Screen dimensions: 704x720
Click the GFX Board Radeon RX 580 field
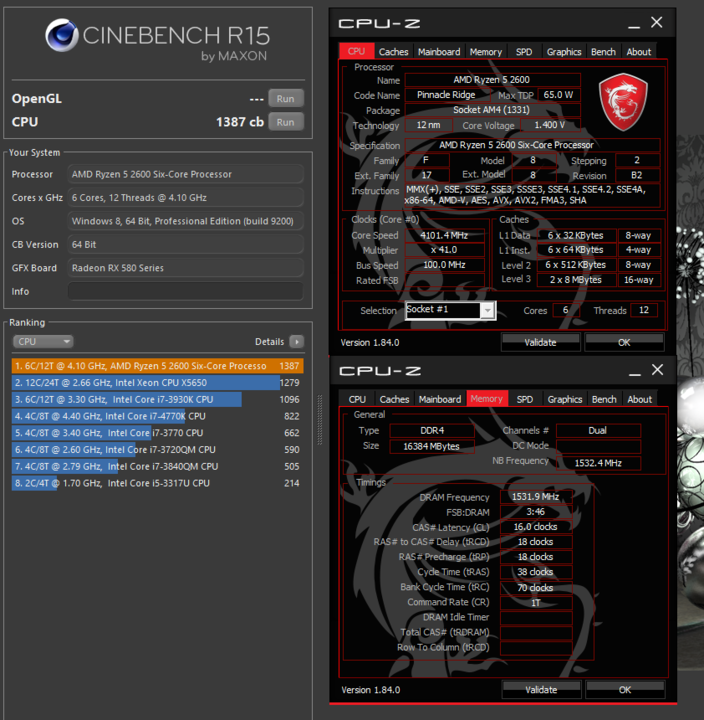(186, 268)
